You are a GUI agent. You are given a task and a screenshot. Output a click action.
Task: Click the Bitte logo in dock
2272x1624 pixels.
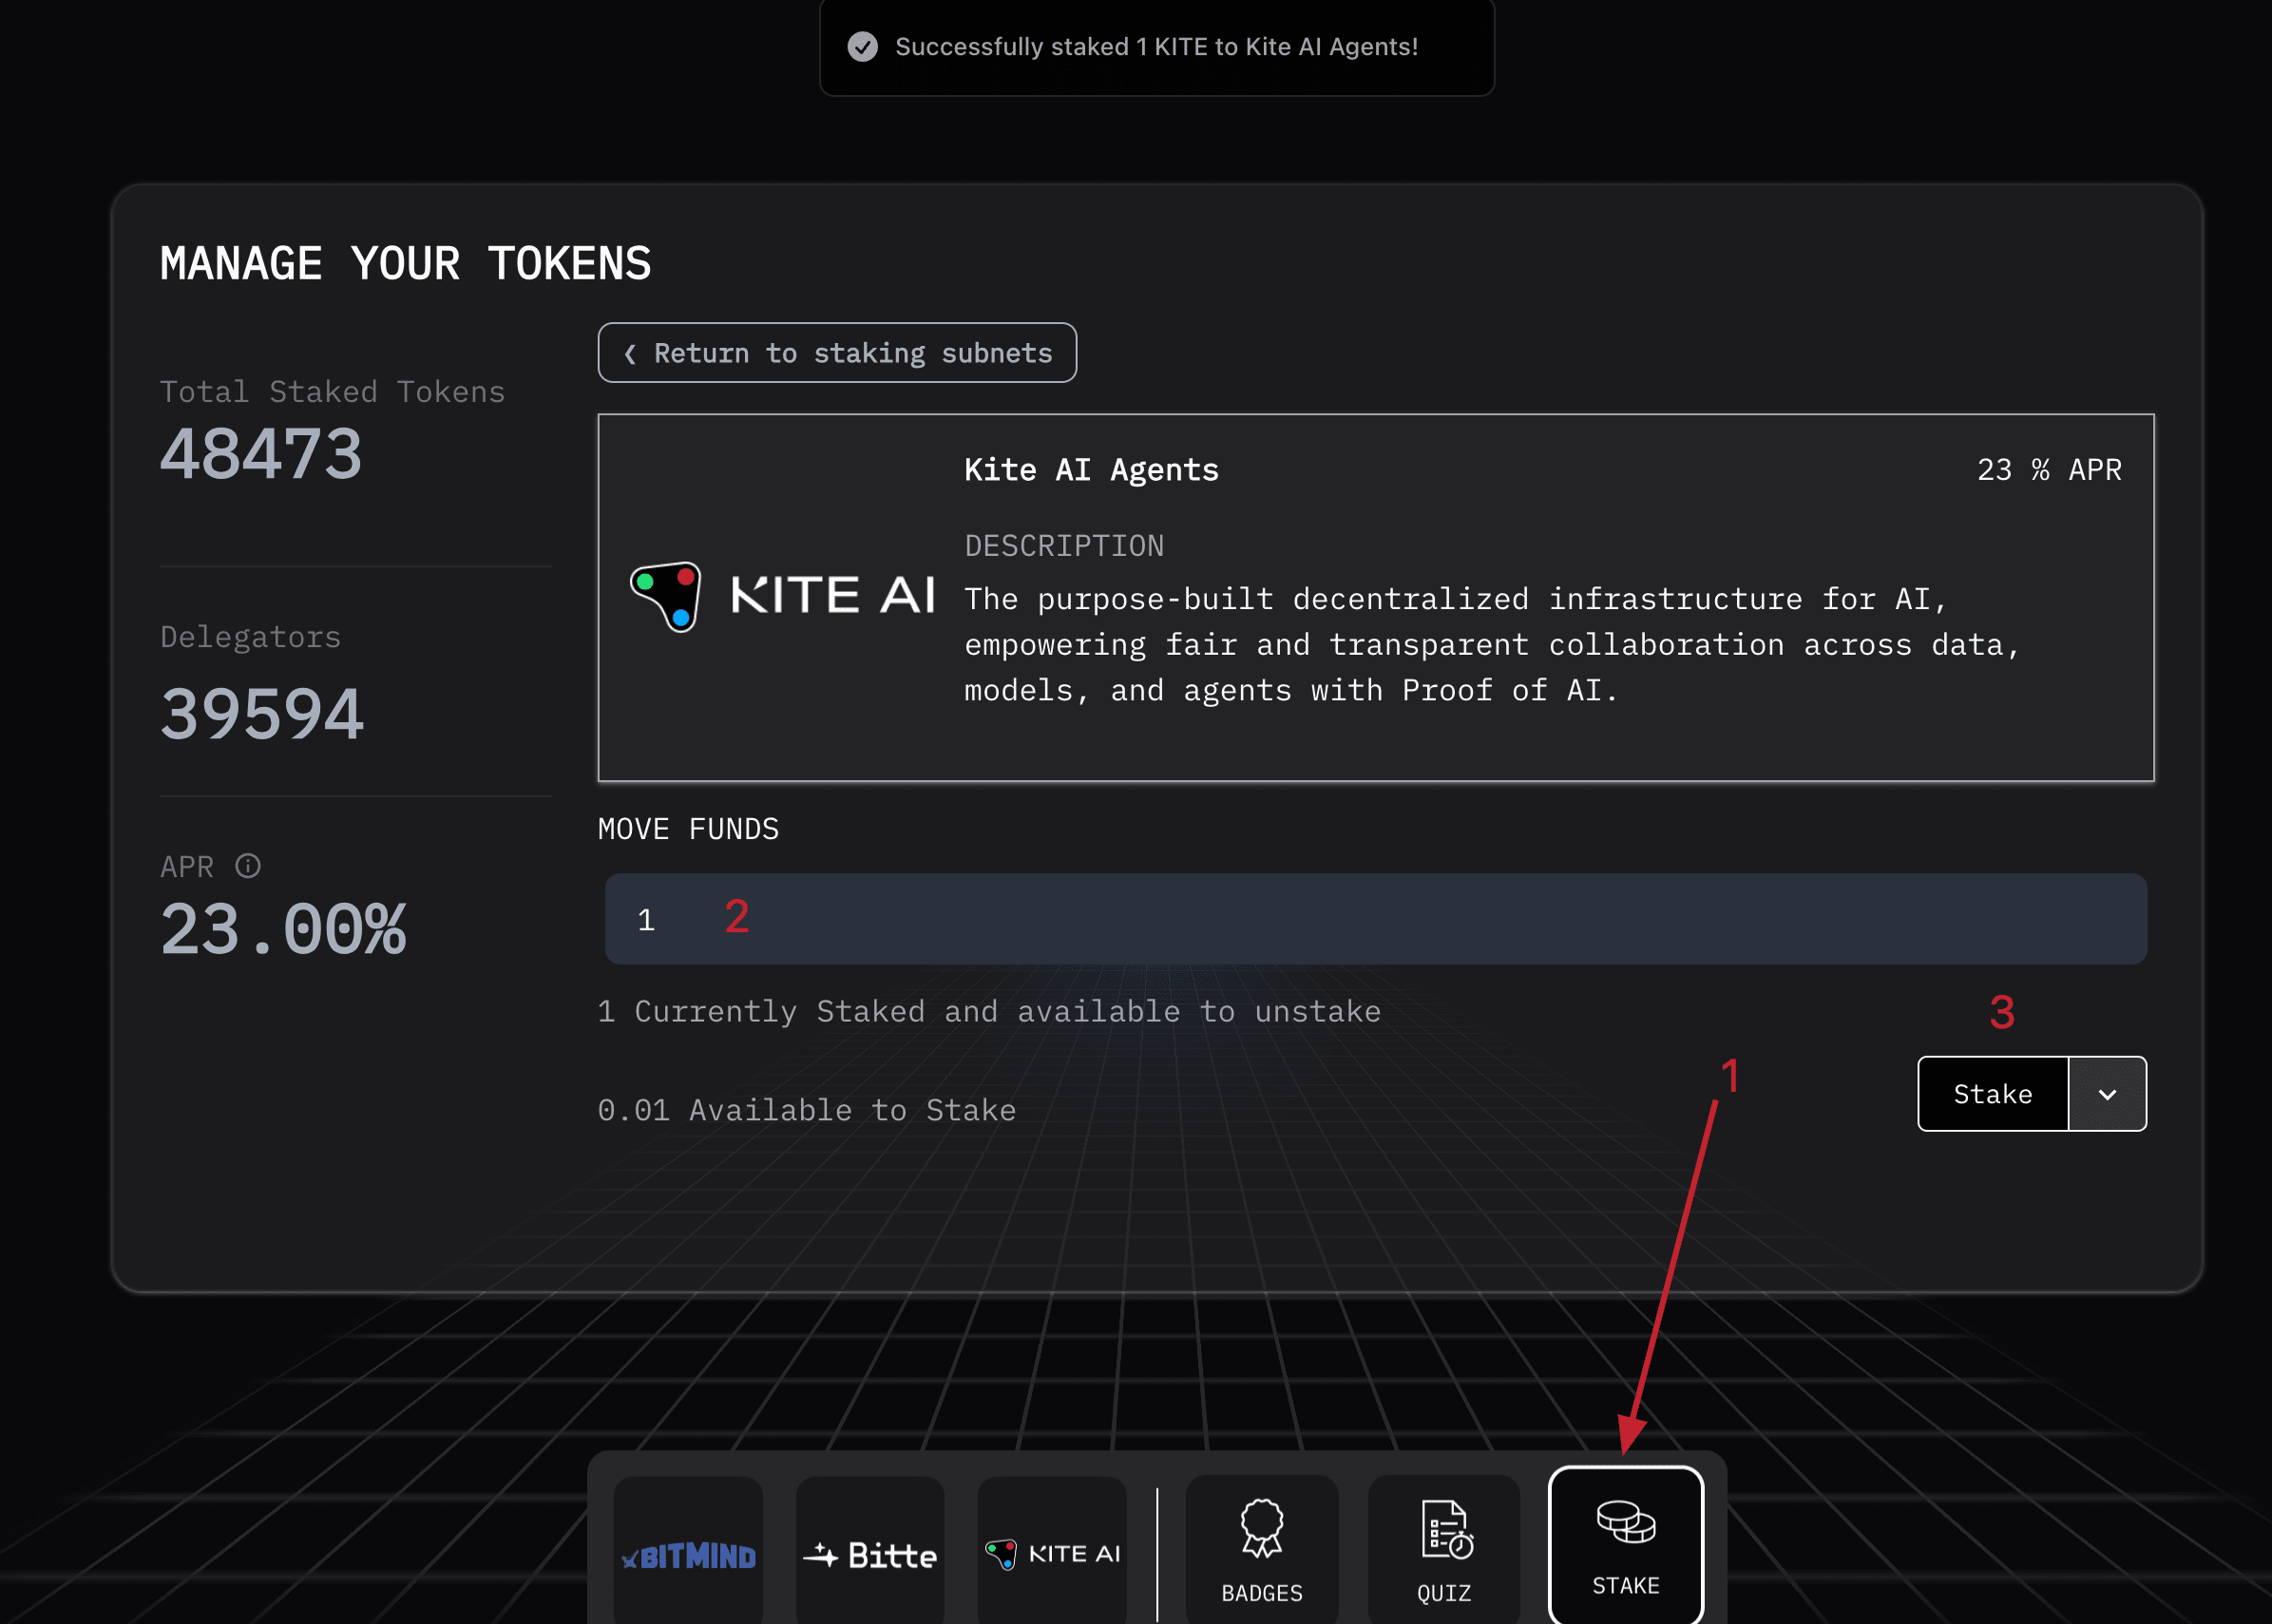pos(870,1555)
